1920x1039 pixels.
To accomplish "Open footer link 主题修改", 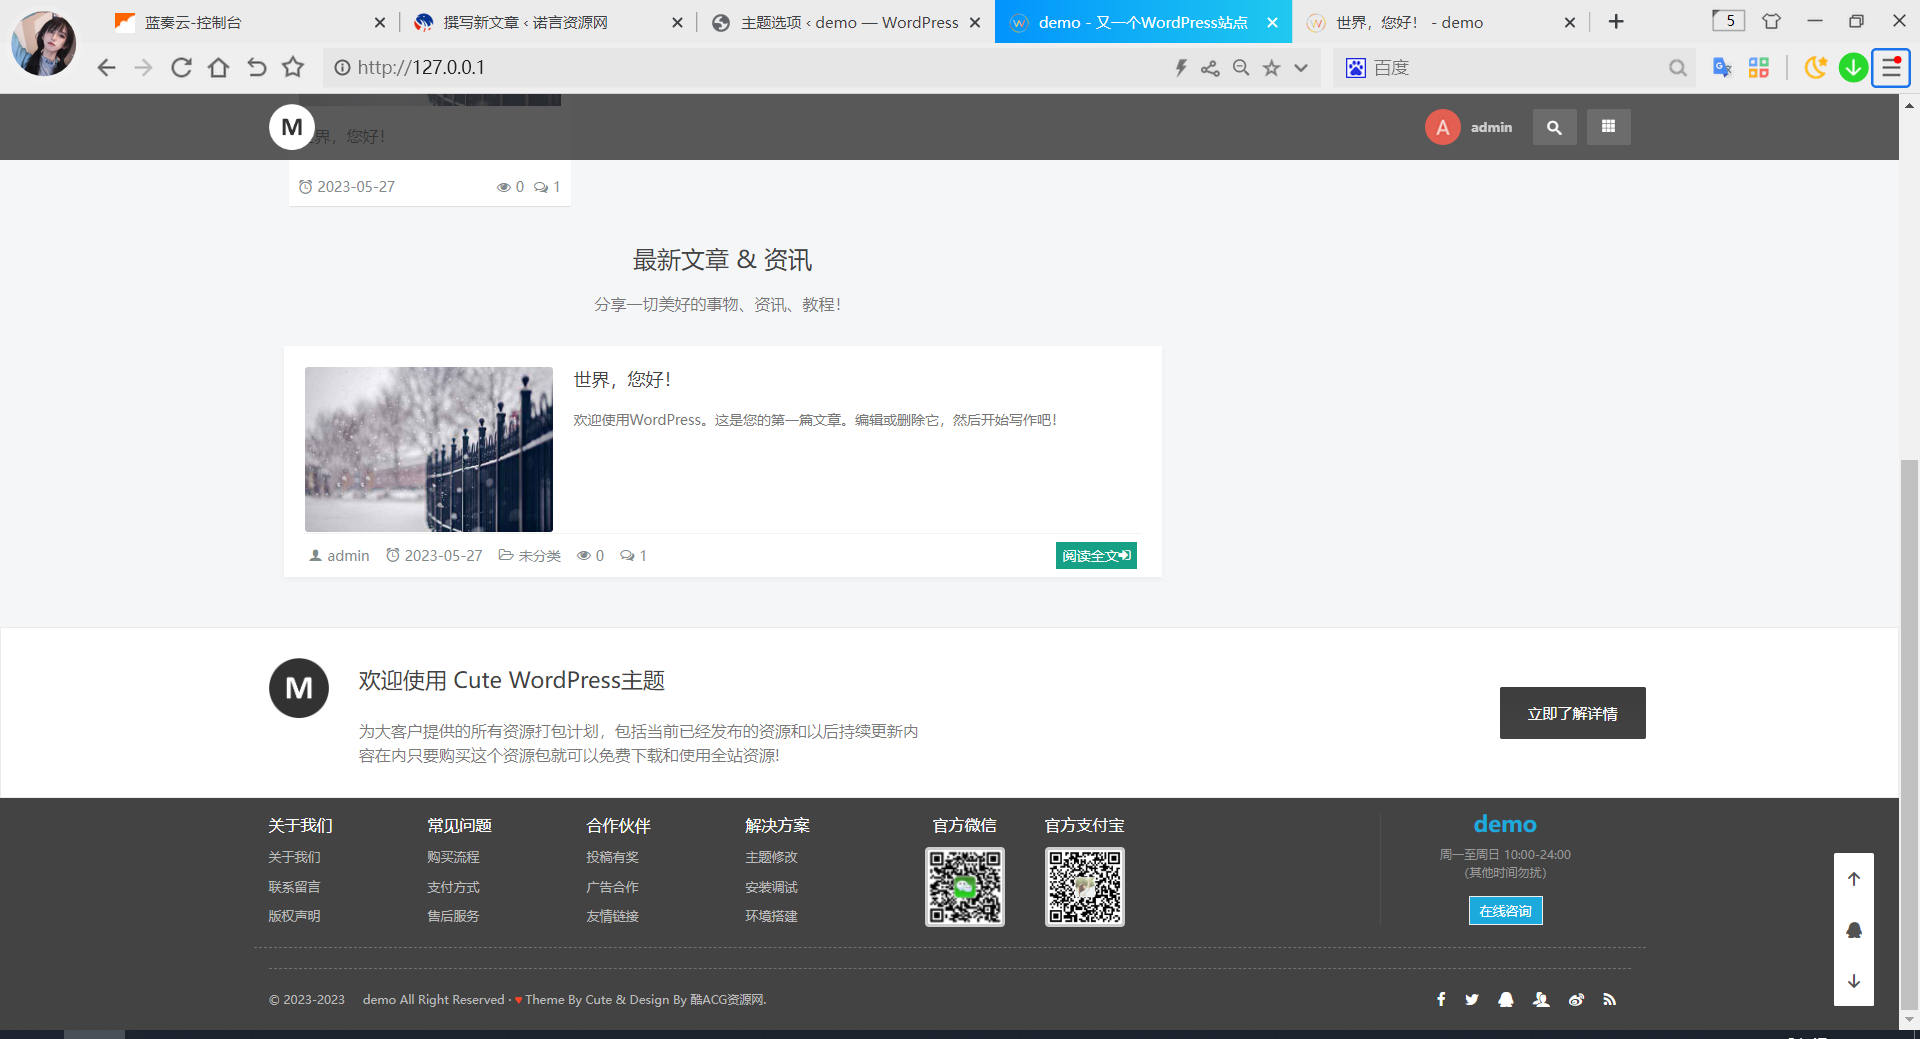I will (x=771, y=857).
